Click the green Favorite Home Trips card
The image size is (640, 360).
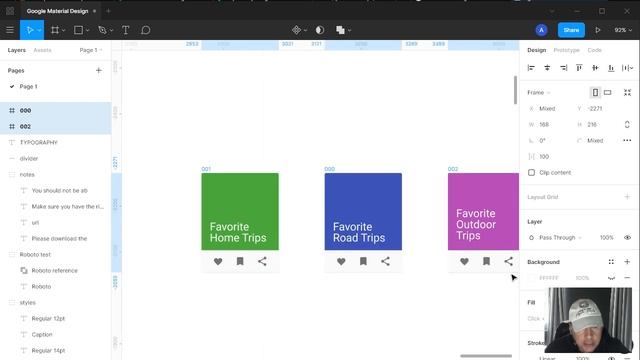(240, 211)
